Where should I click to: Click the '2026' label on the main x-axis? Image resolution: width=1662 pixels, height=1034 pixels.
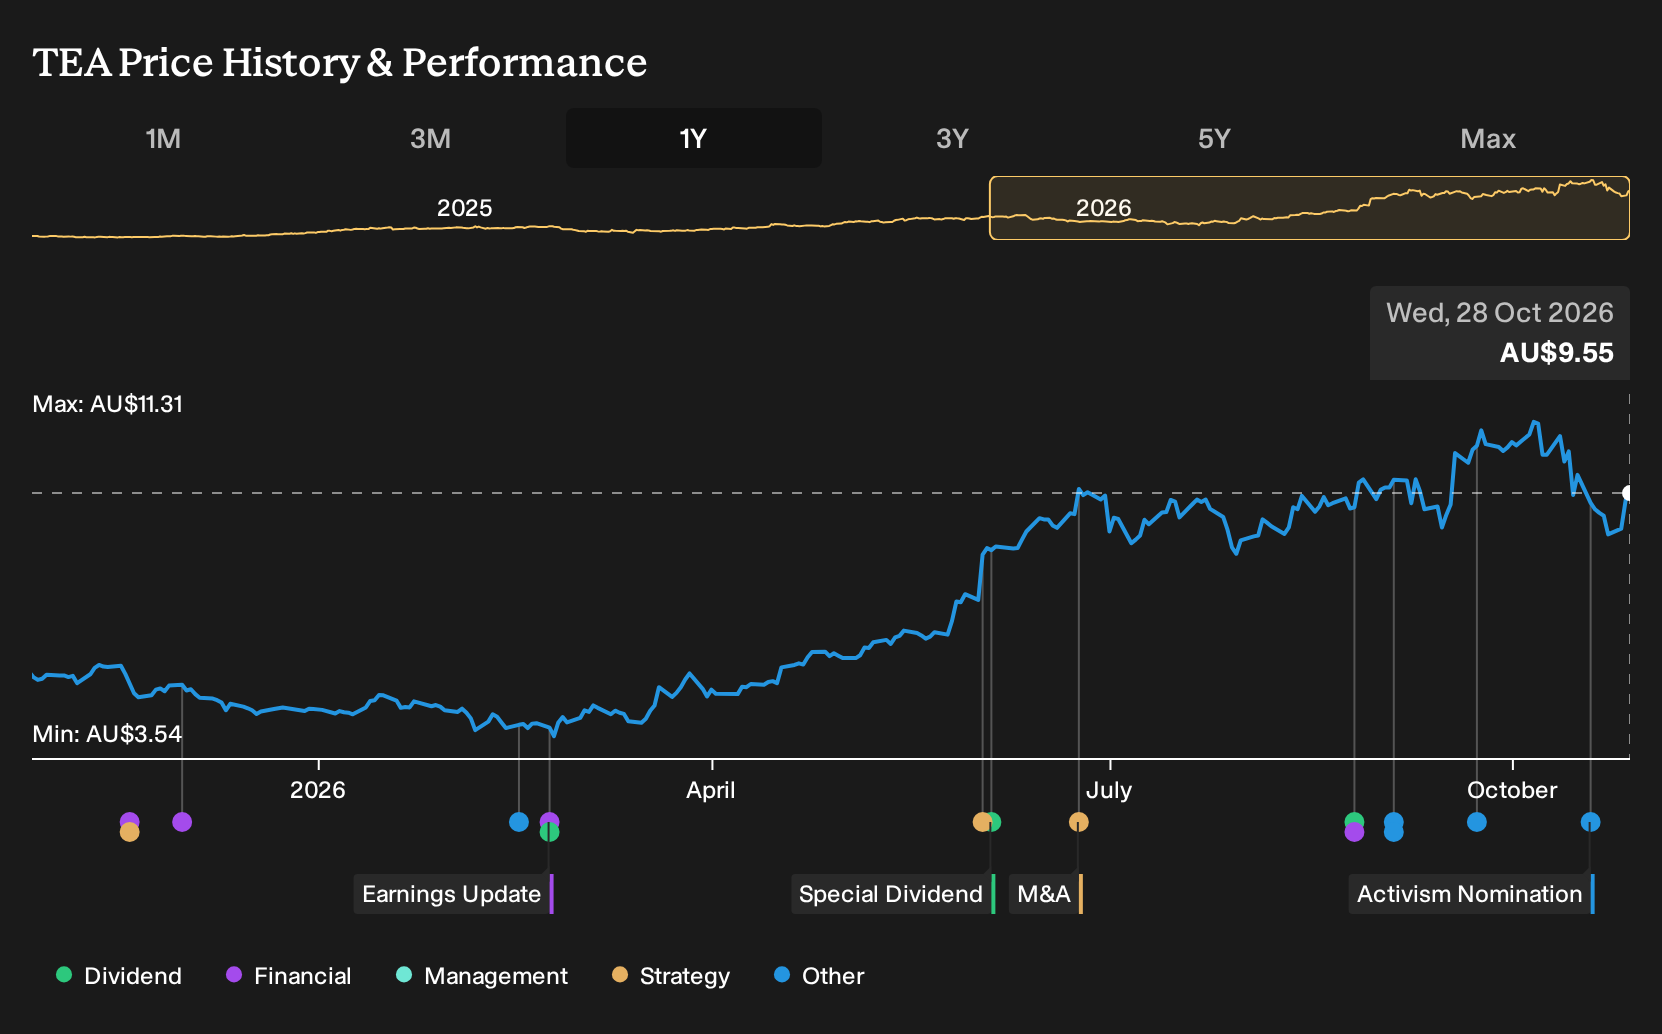pyautogui.click(x=317, y=790)
